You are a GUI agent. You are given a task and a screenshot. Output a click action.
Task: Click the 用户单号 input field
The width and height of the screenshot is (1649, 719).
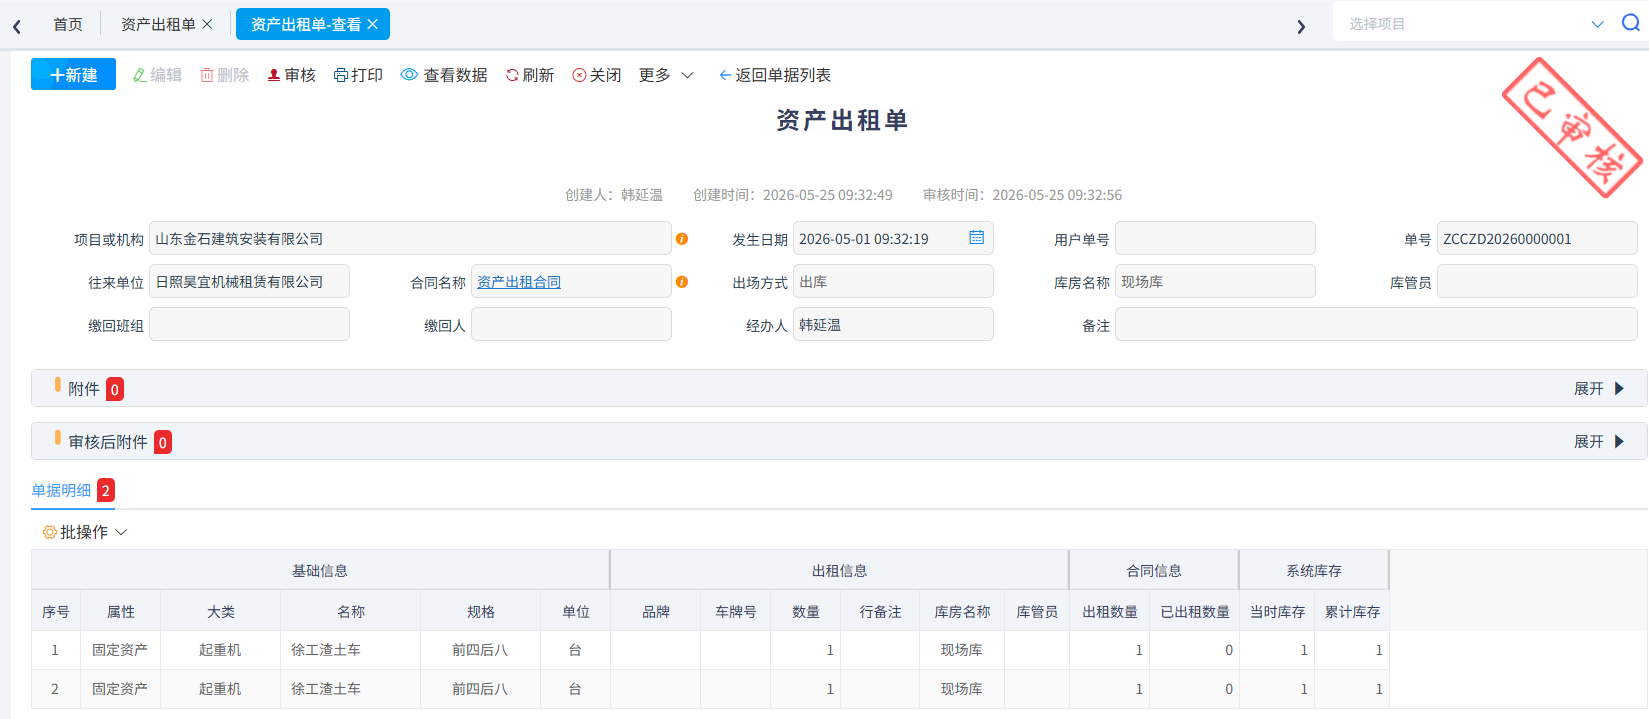coord(1215,238)
